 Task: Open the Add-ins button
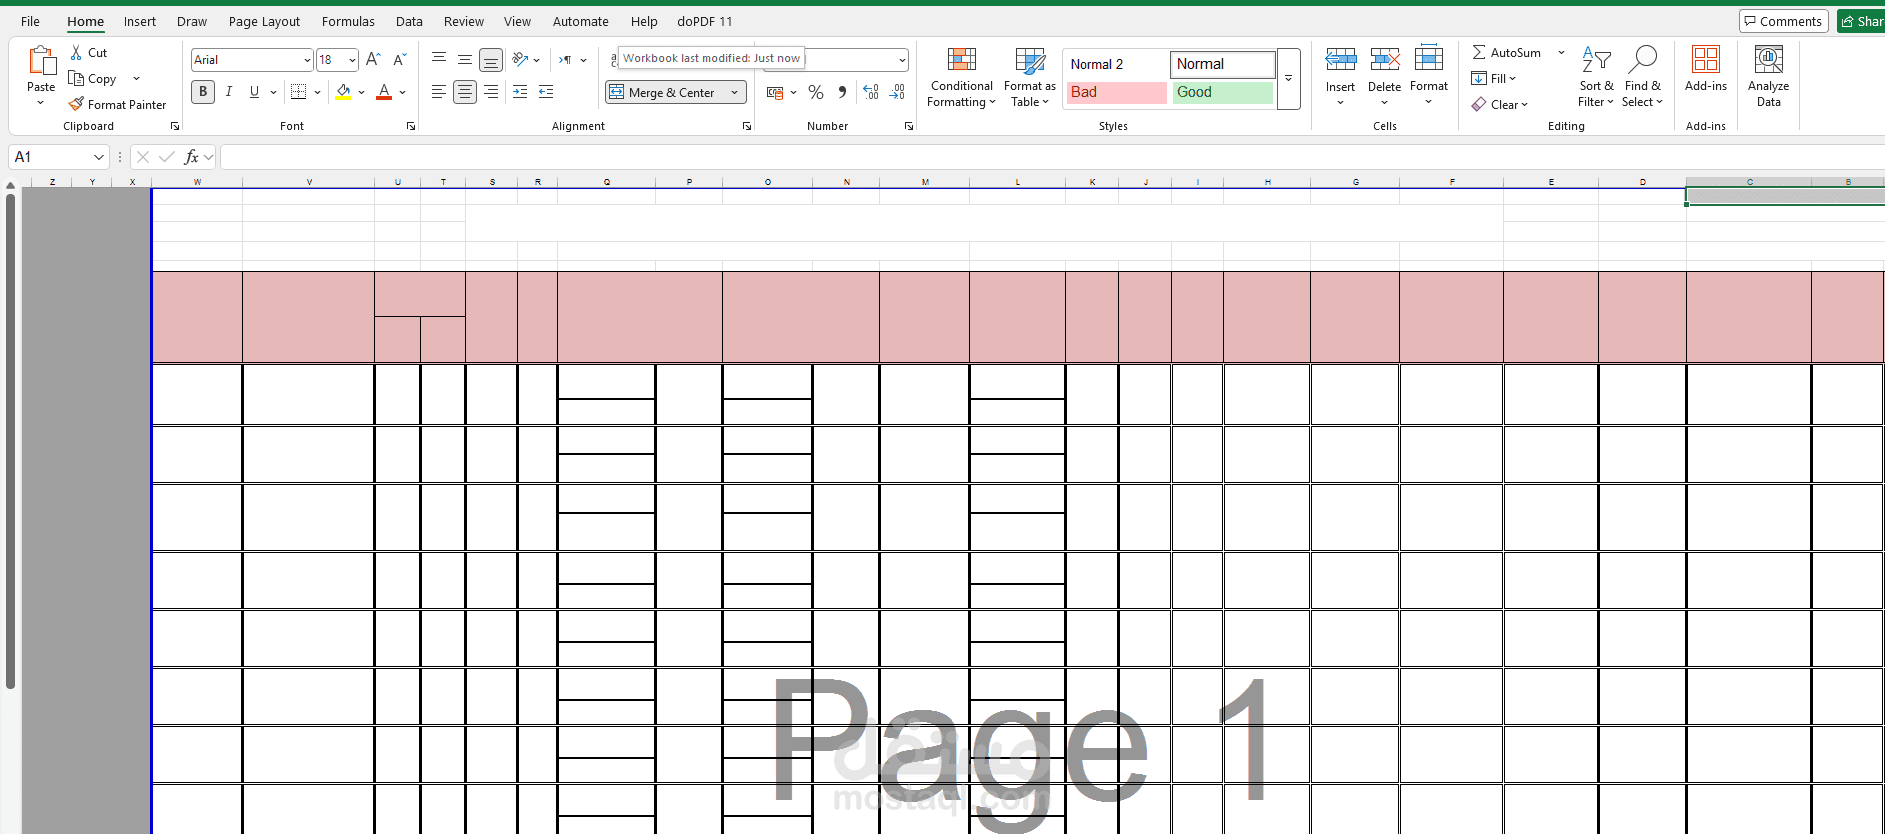tap(1706, 69)
